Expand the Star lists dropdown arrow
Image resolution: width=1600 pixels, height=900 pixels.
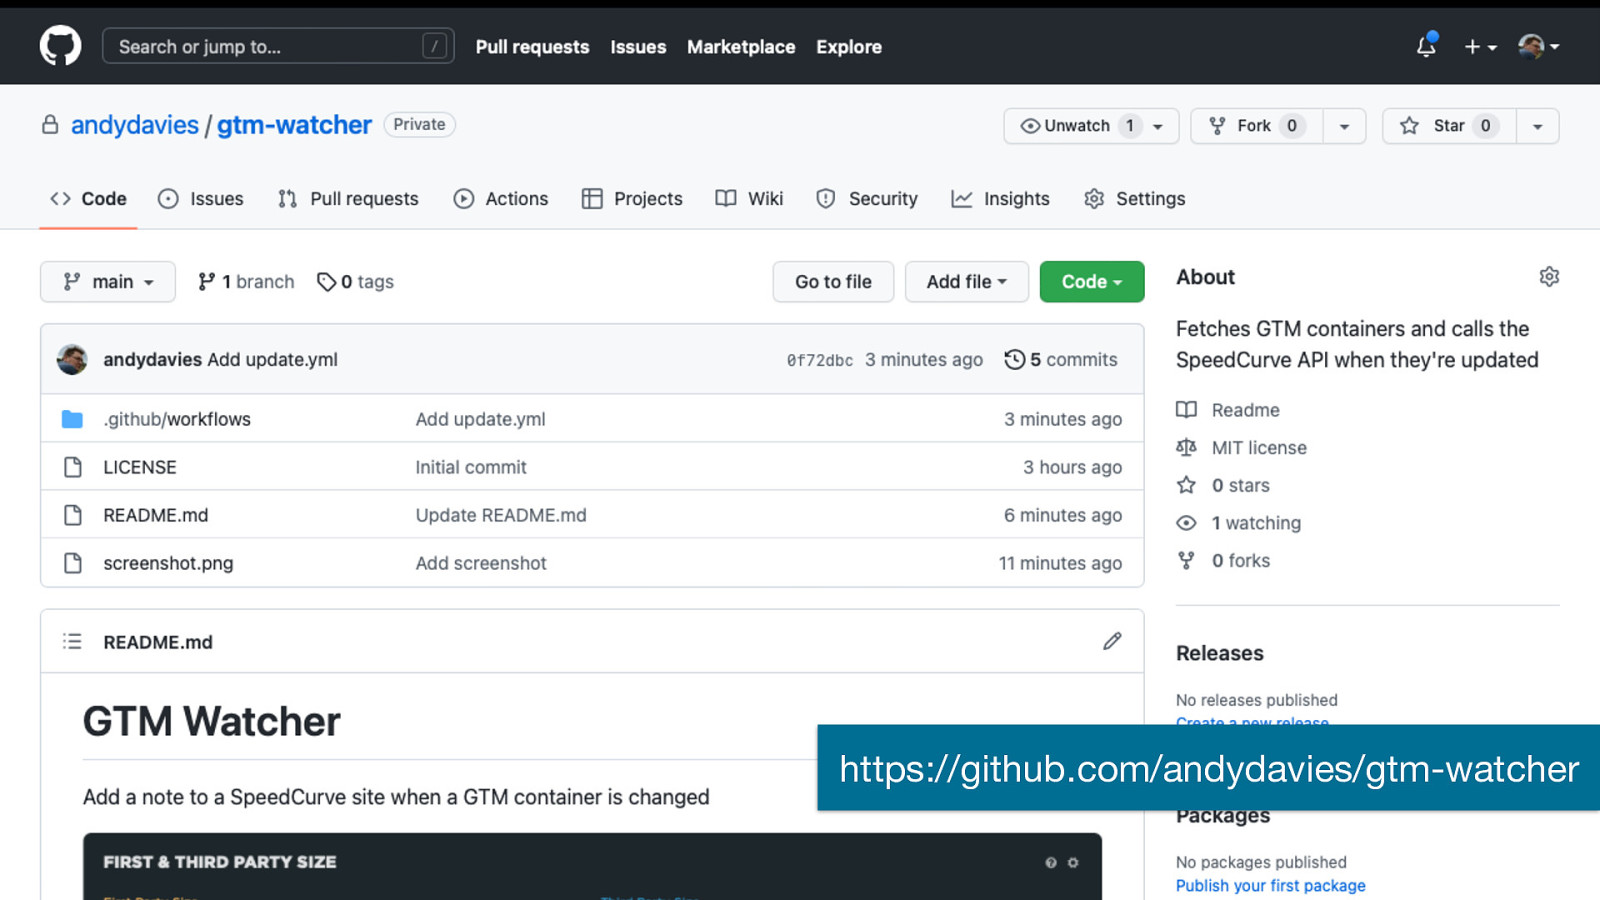(1538, 126)
